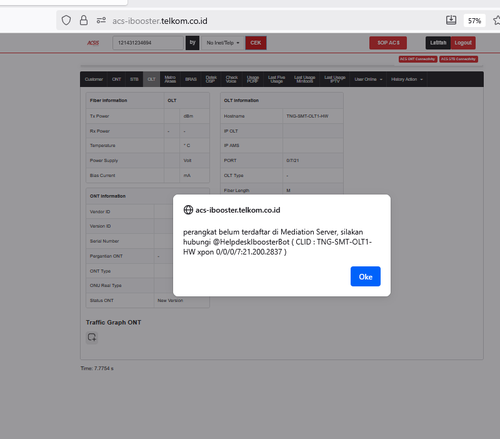Click the Time: 7.7754 s text
500x439 pixels.
pos(97,368)
